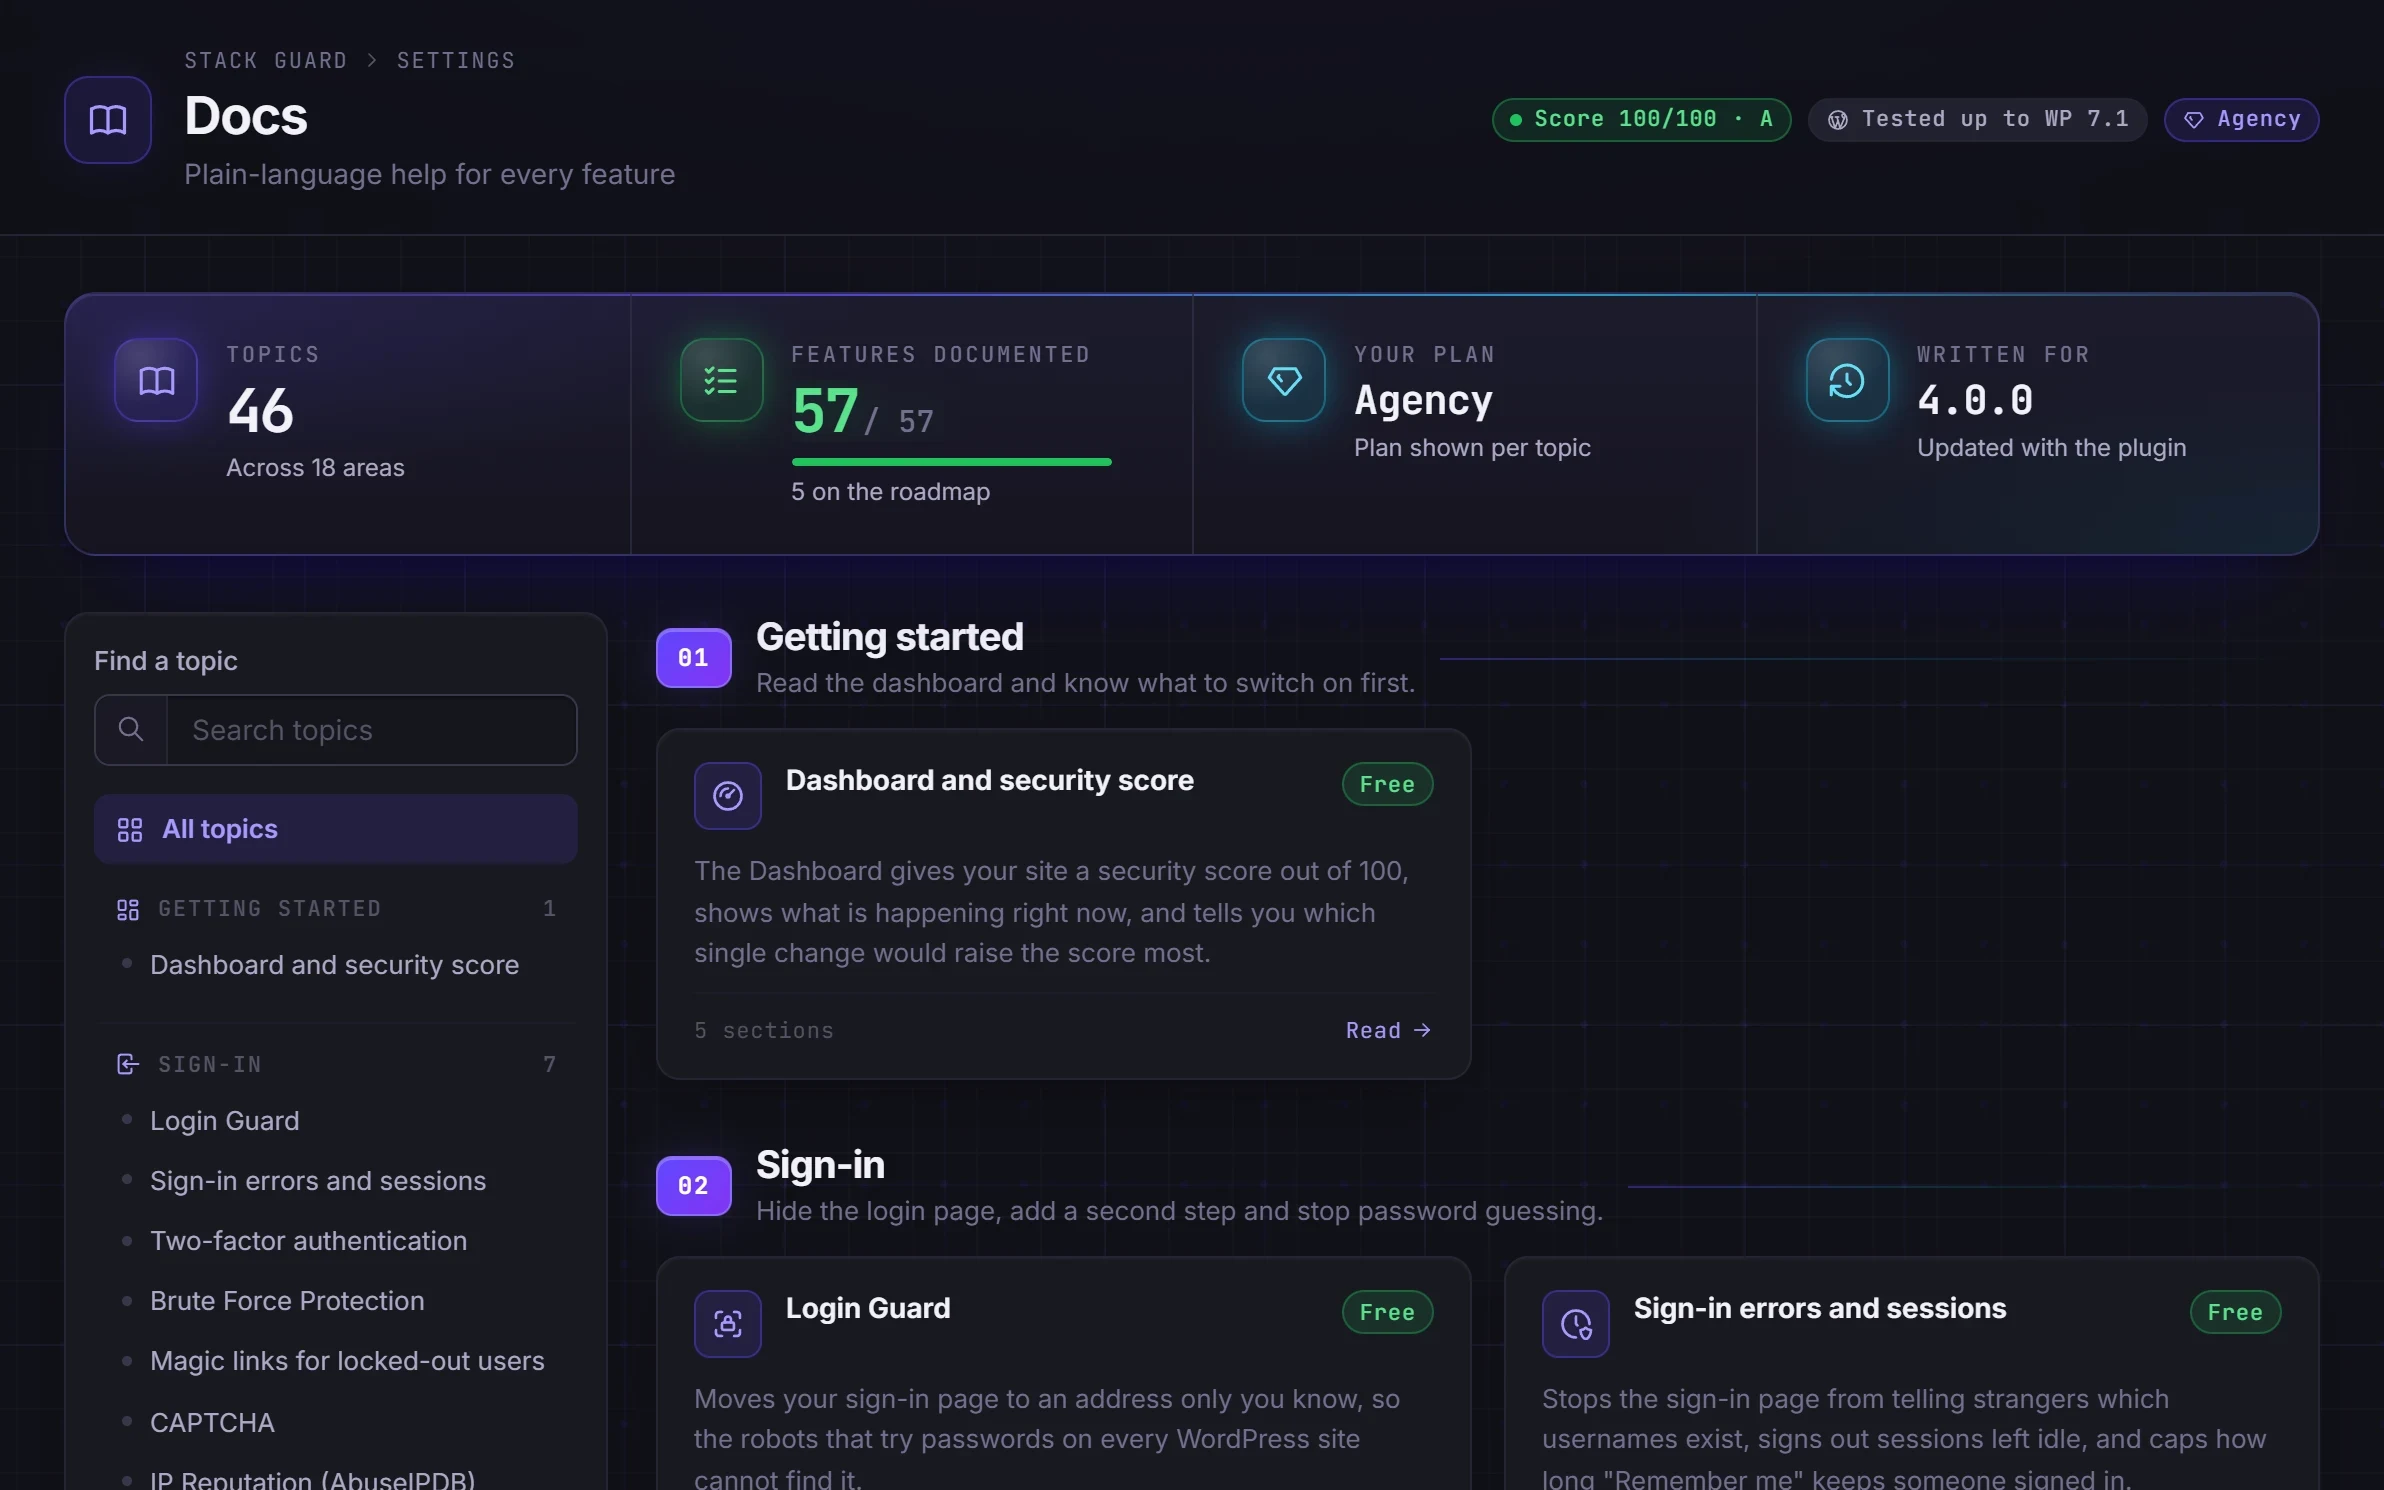The height and width of the screenshot is (1490, 2384).
Task: Click the Sign-in sidebar section icon
Action: pyautogui.click(x=128, y=1065)
